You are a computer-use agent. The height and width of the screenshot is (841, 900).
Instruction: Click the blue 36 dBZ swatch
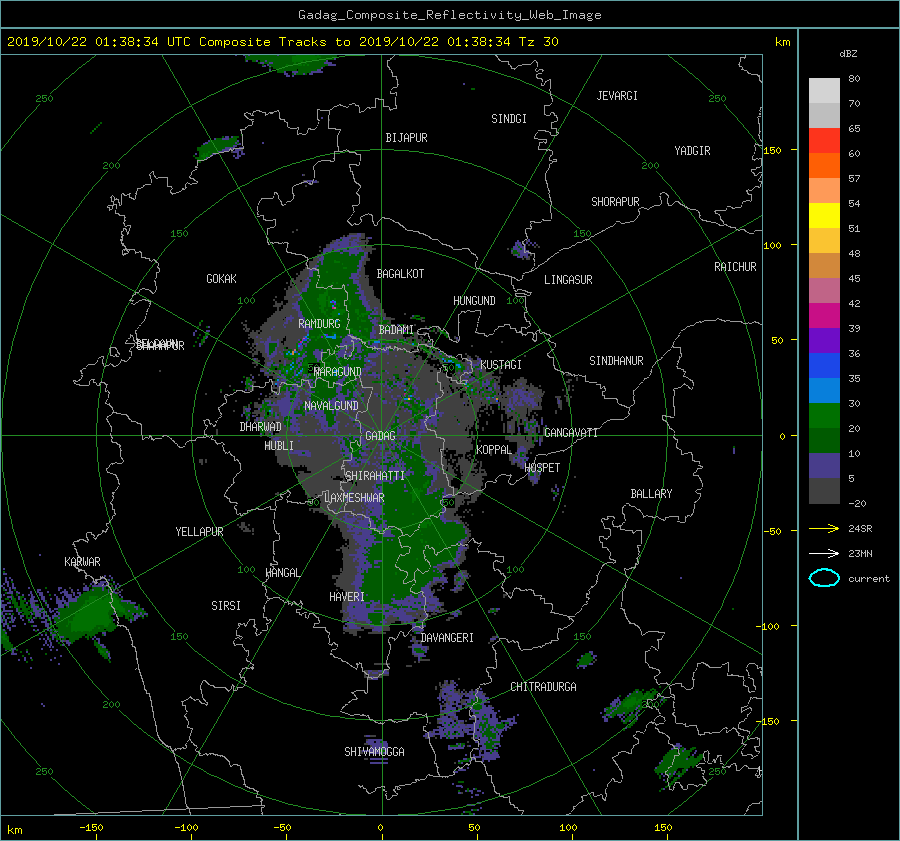[824, 365]
